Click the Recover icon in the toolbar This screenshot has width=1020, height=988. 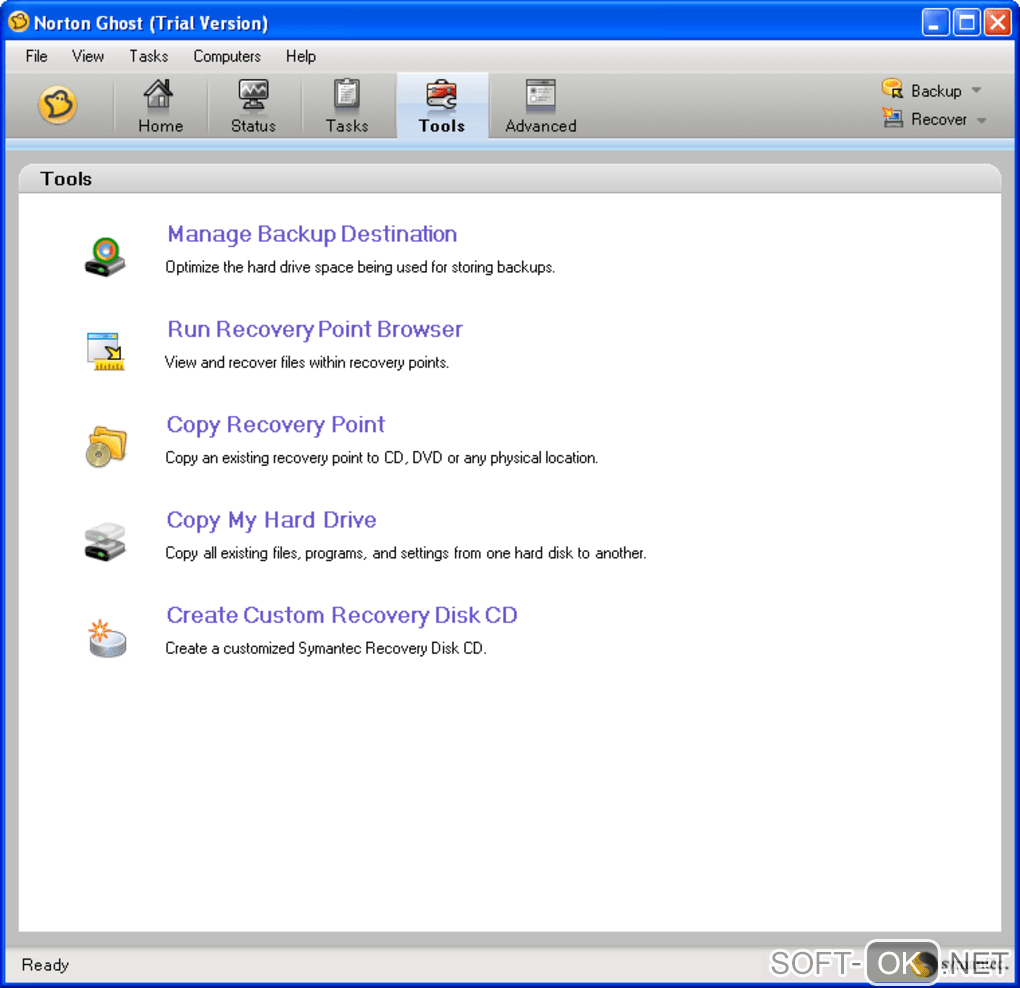[x=892, y=118]
